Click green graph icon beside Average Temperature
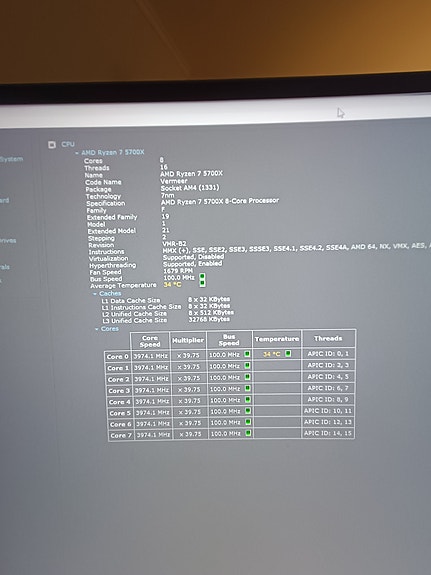Image resolution: width=431 pixels, height=575 pixels. click(x=202, y=283)
